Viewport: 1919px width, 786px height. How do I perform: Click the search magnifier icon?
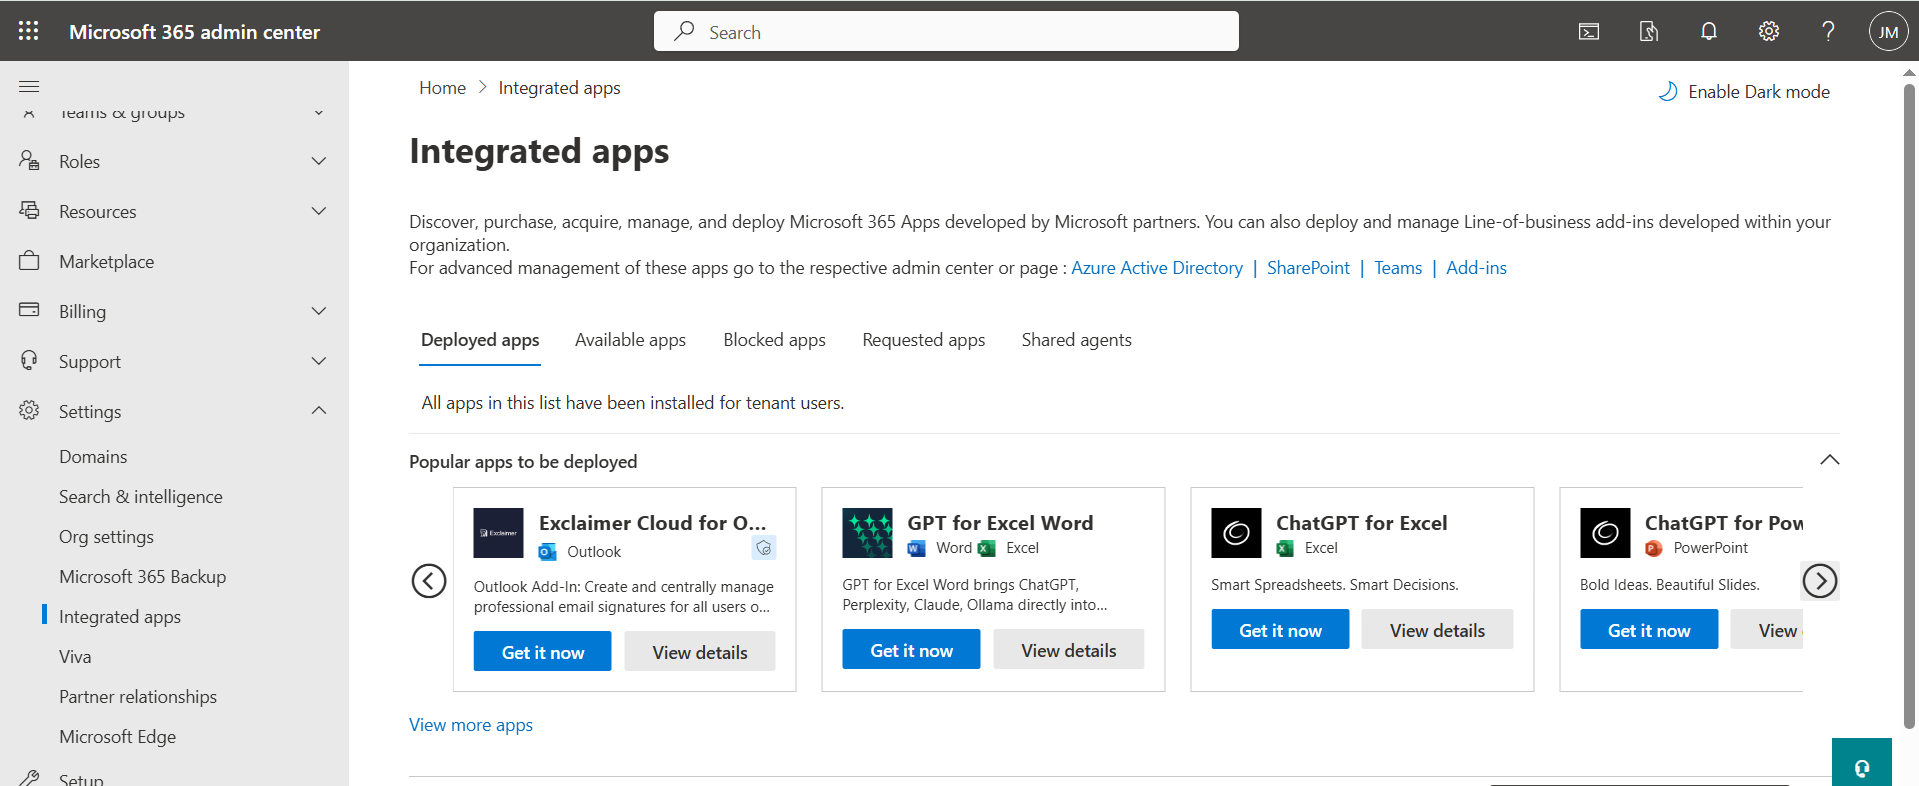[x=684, y=31]
